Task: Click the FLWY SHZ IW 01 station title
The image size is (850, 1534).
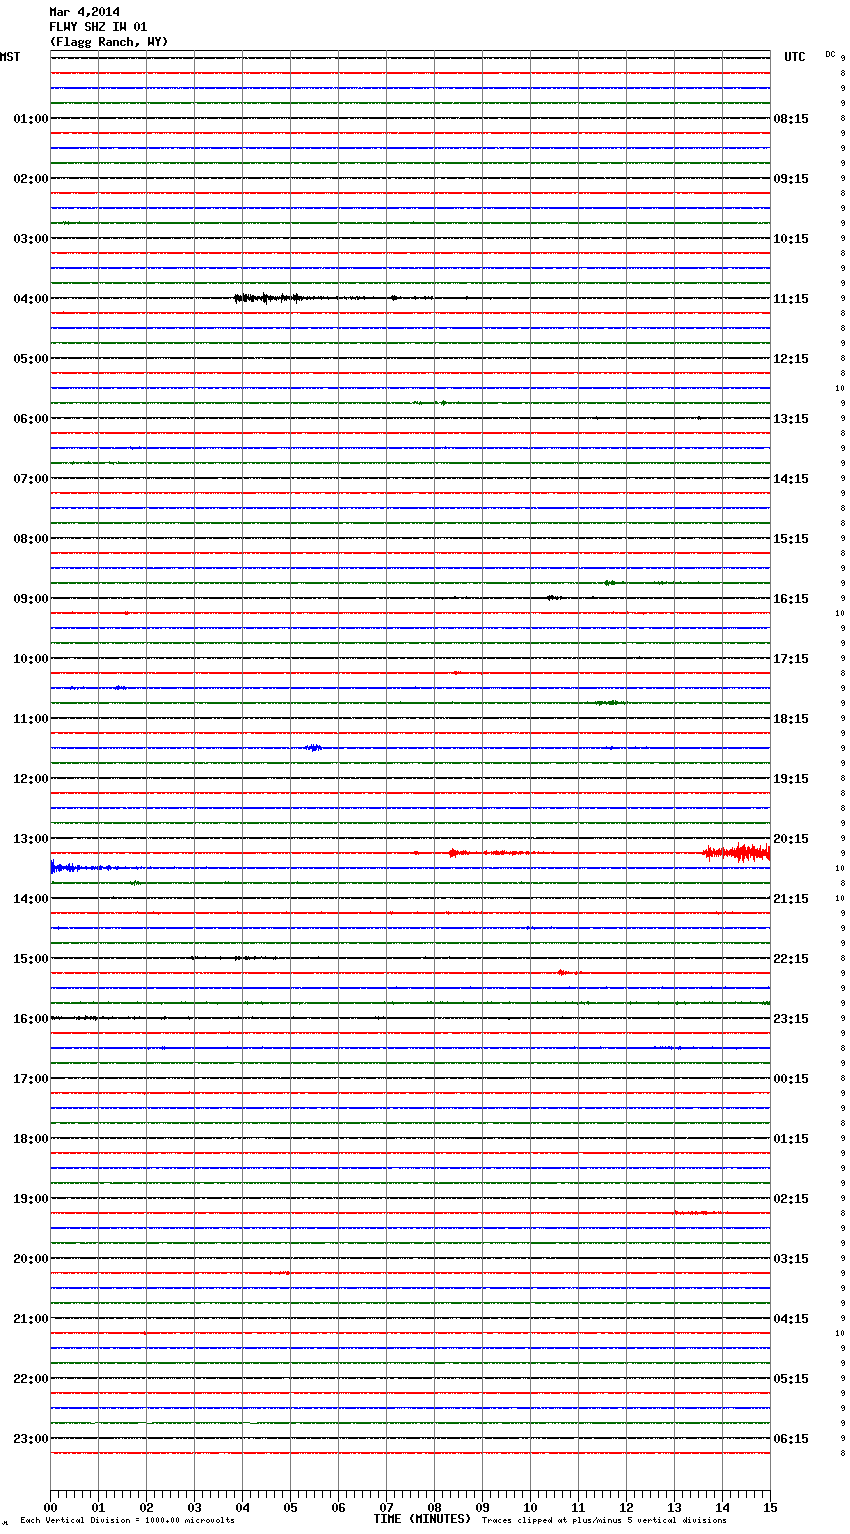Action: point(98,27)
